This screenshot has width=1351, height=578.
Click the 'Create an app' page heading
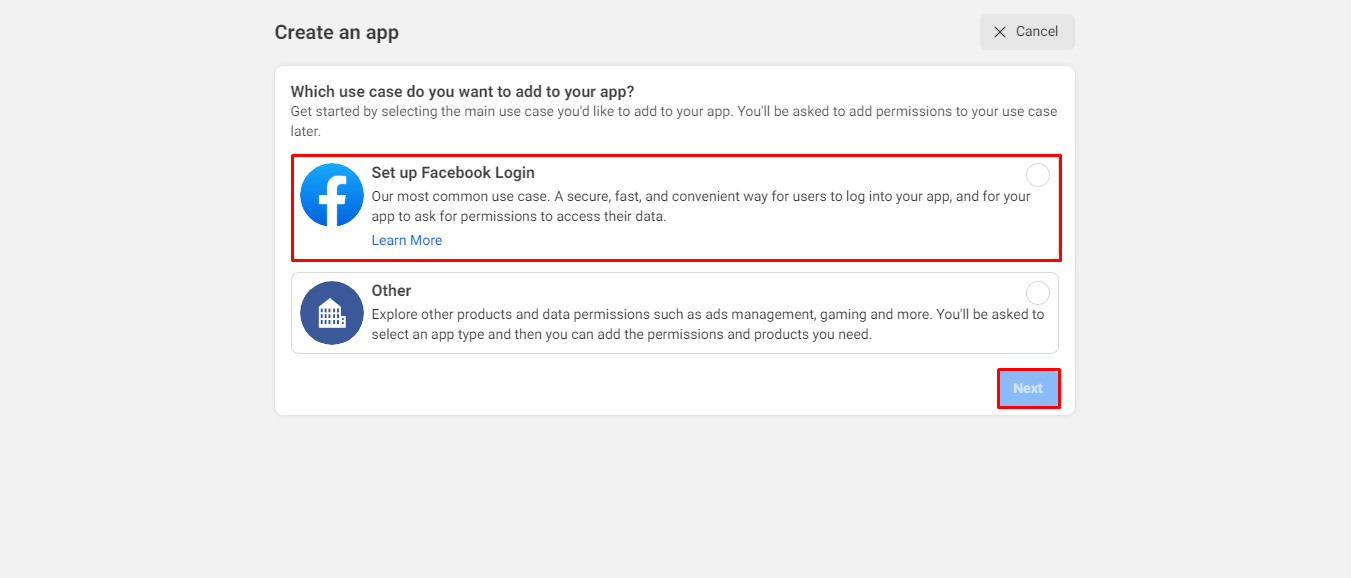coord(337,32)
